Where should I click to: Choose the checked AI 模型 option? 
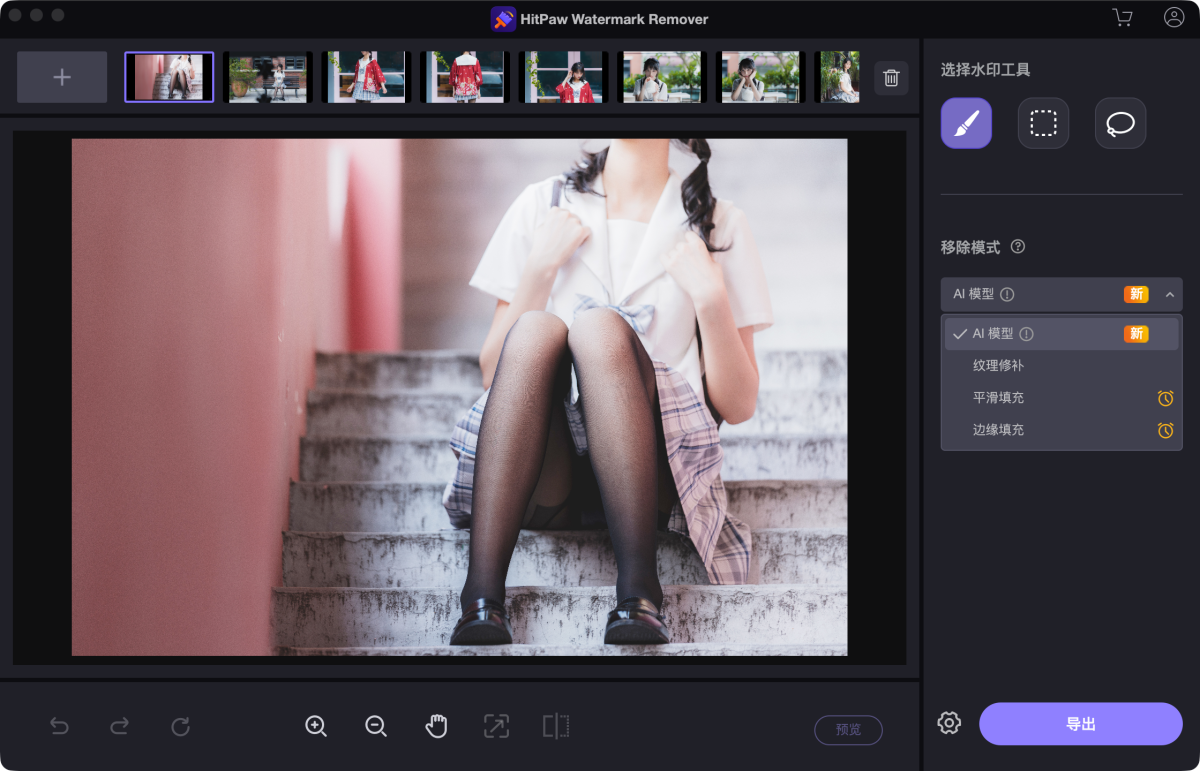pyautogui.click(x=1062, y=334)
